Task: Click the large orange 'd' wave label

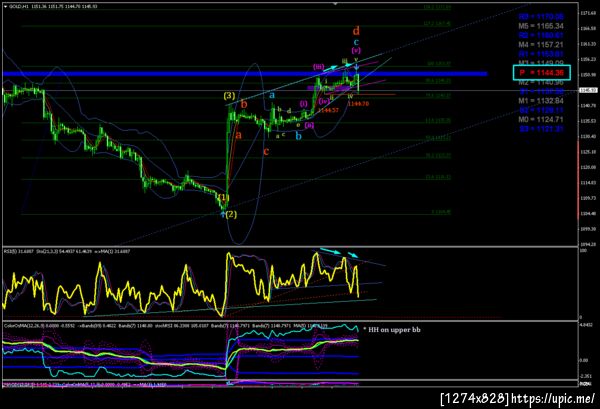Action: (x=356, y=31)
